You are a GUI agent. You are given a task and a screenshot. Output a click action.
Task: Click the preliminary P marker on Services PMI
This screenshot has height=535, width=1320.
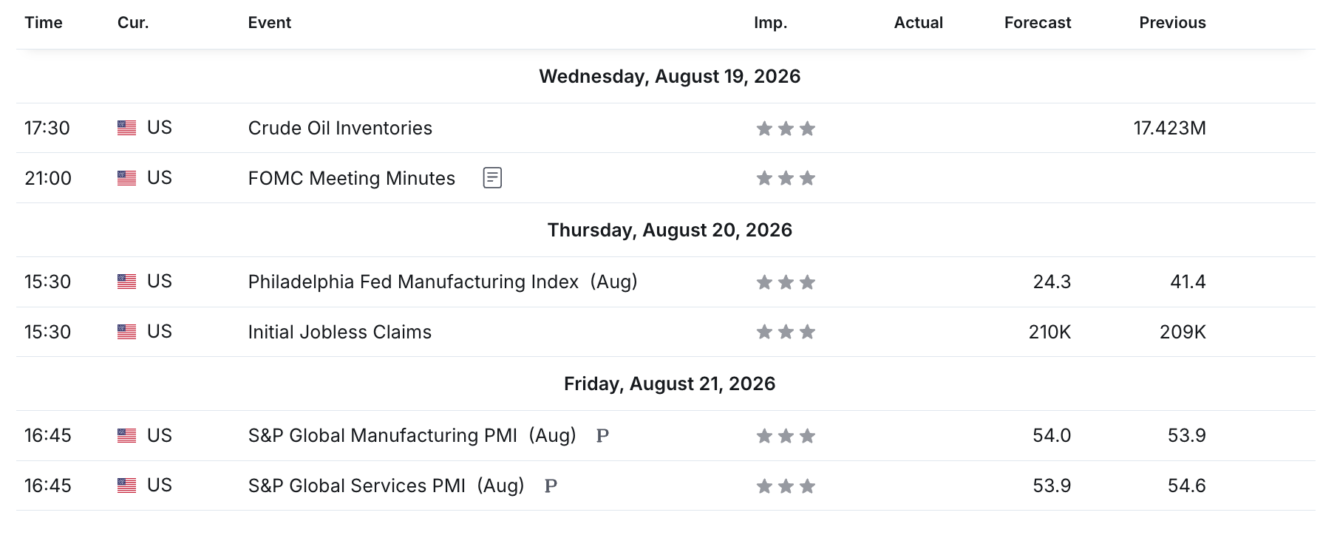pos(550,486)
